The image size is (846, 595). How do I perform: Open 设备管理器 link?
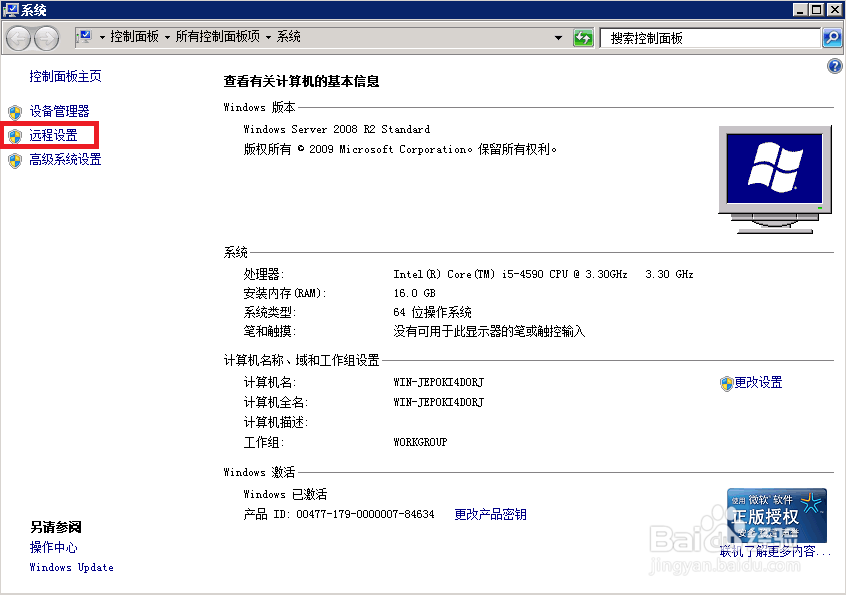click(59, 111)
